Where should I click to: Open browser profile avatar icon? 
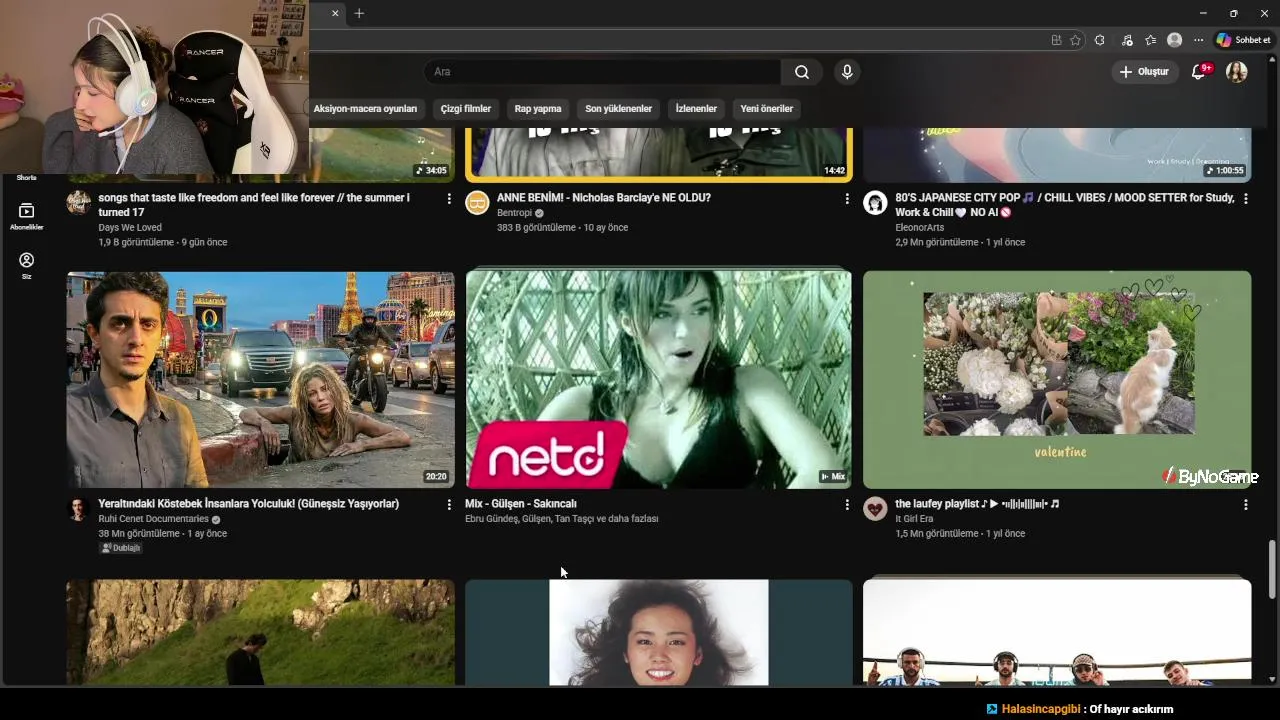pos(1174,40)
